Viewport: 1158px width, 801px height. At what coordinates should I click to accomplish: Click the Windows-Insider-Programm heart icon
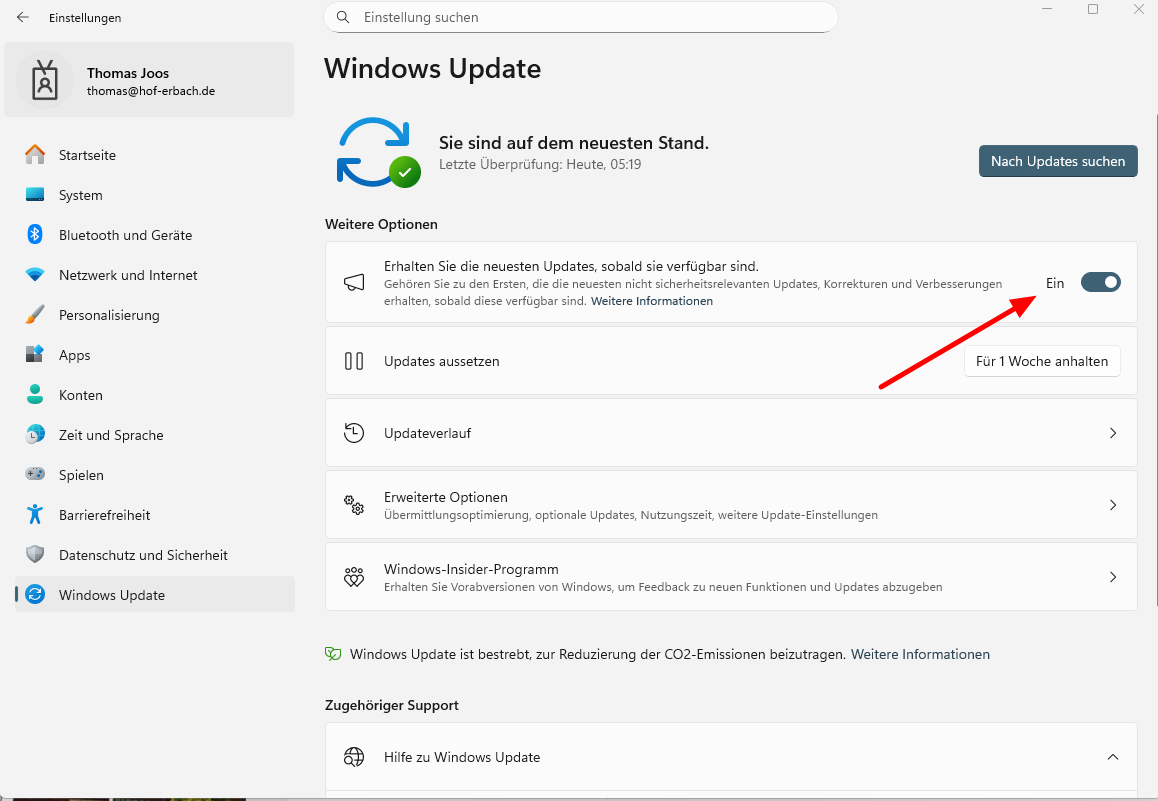tap(354, 577)
